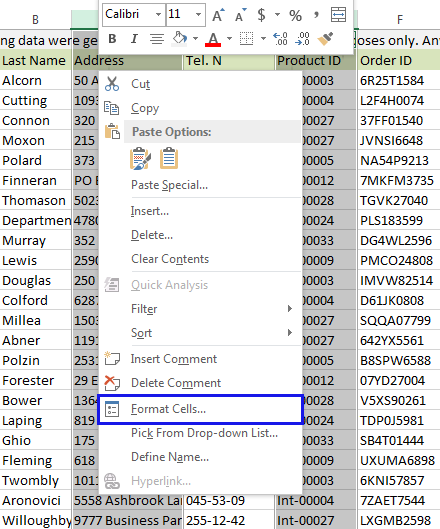This screenshot has width=440, height=529.
Task: Click the Delete Comment icon
Action: click(x=112, y=383)
